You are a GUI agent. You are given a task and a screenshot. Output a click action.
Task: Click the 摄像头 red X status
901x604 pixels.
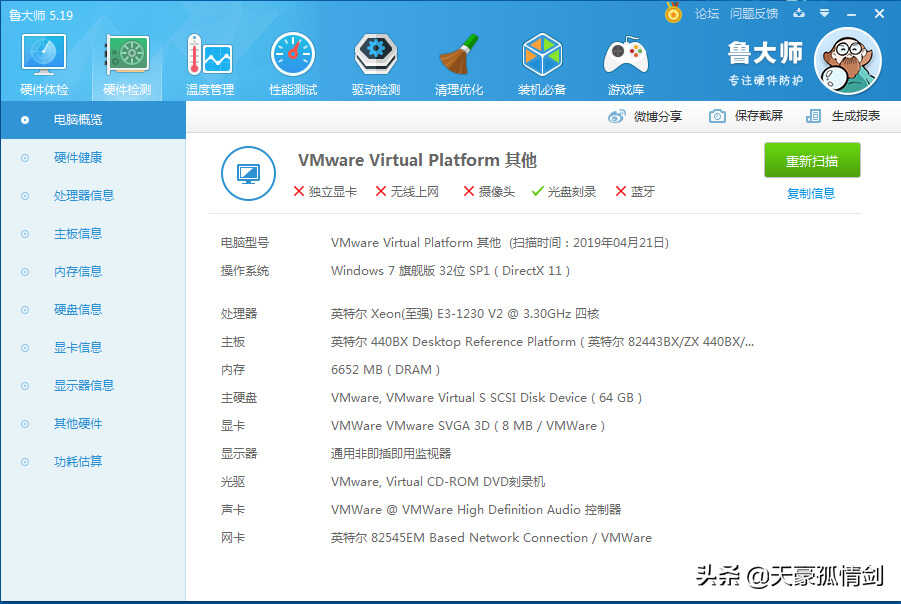489,192
